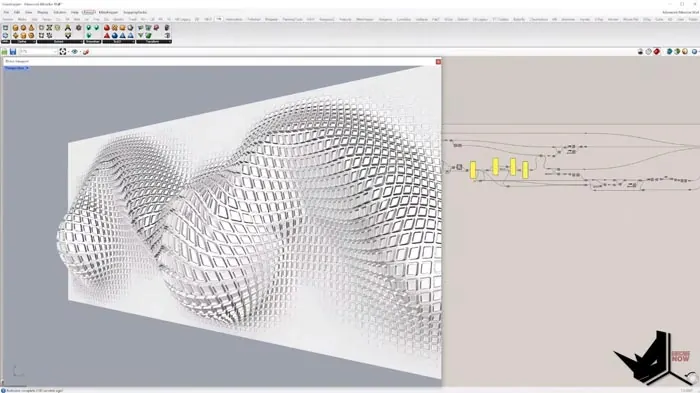
Task: Click the grey sphere icon in SubD panel
Action: pyautogui.click(x=130, y=28)
